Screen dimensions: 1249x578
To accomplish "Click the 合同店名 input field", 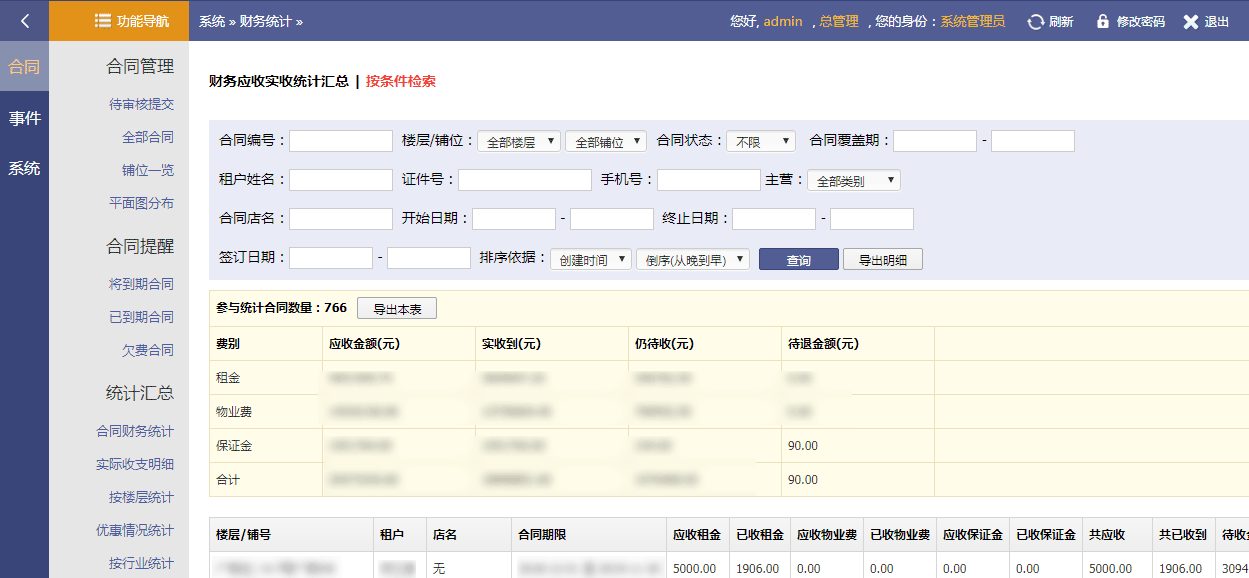I will click(341, 219).
